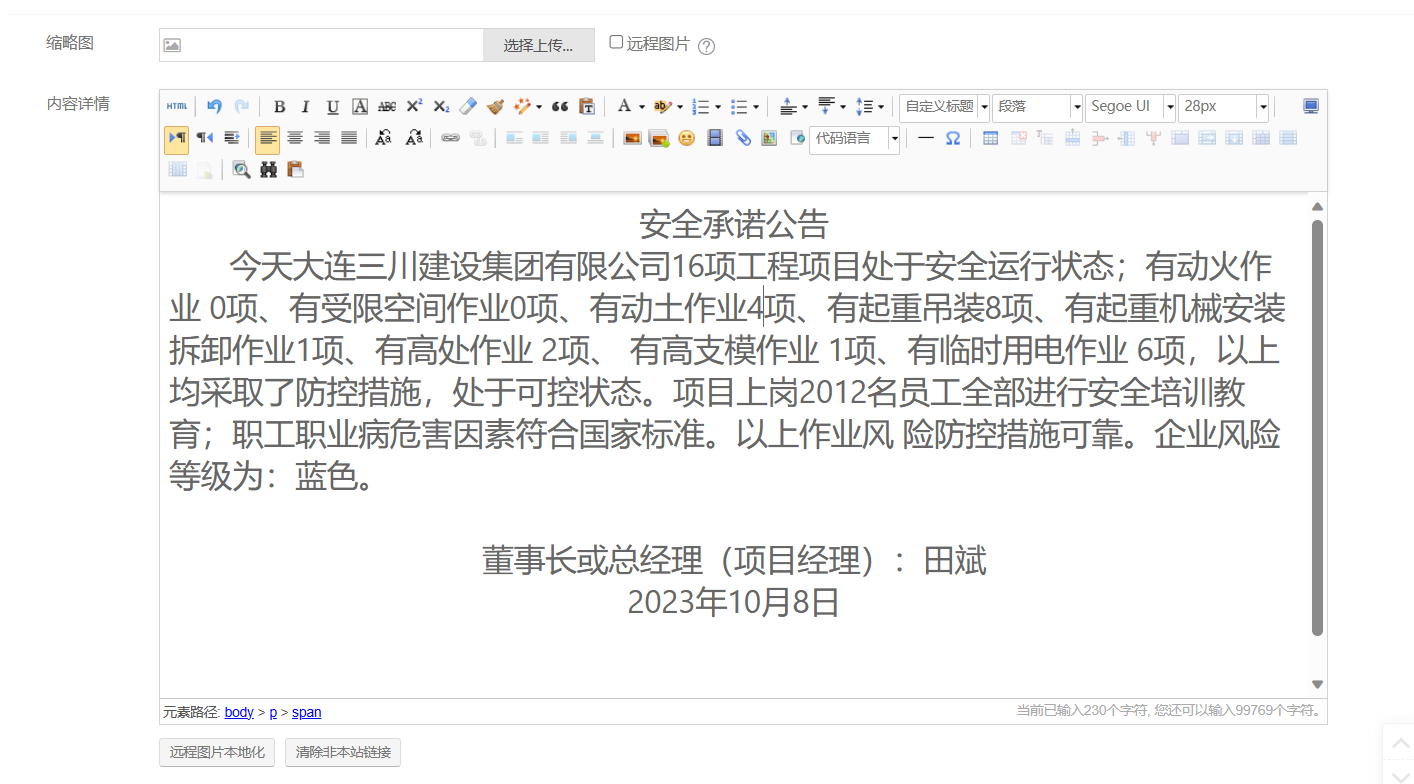
Task: Toggle italic formatting
Action: click(306, 106)
